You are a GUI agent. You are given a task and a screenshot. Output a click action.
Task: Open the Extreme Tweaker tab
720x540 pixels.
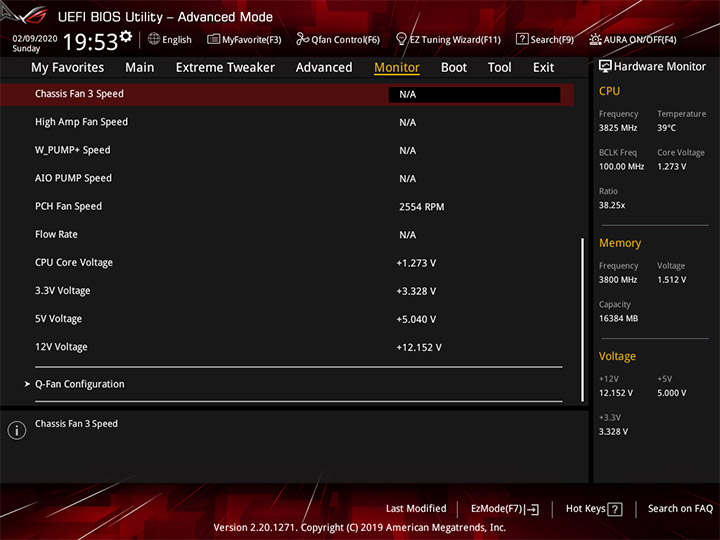point(225,68)
